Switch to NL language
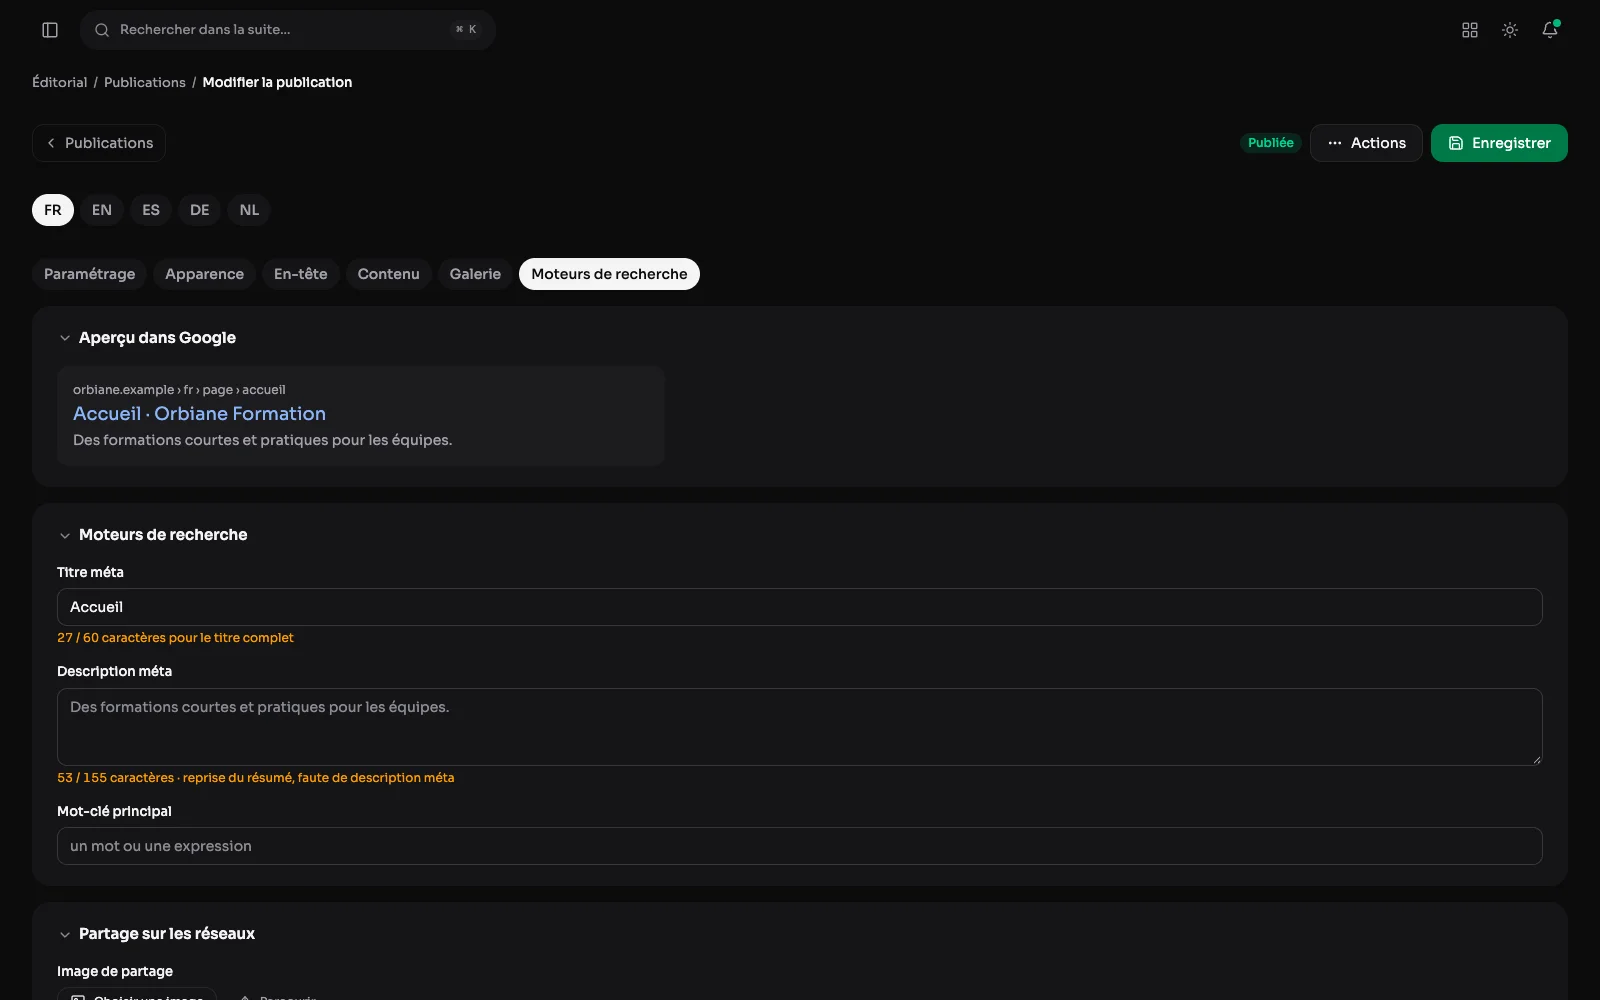The height and width of the screenshot is (1000, 1600). (249, 210)
